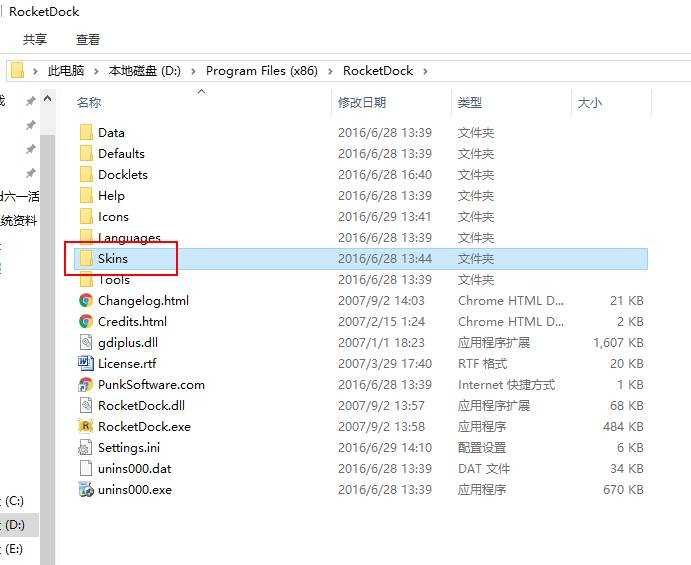The width and height of the screenshot is (691, 565).
Task: Click the unins000.exe uninstaller icon
Action: click(86, 489)
